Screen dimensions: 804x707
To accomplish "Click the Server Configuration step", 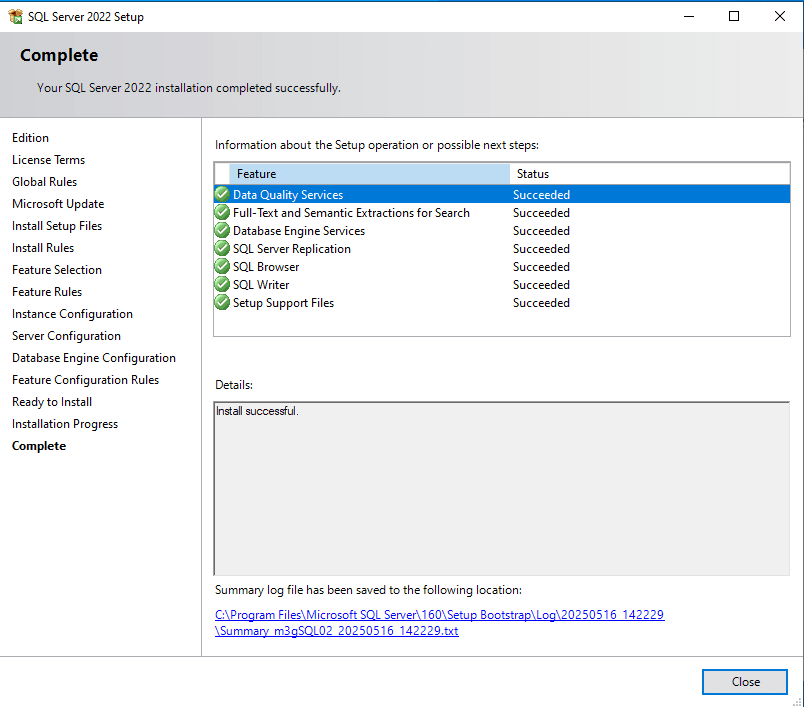I will (x=66, y=336).
